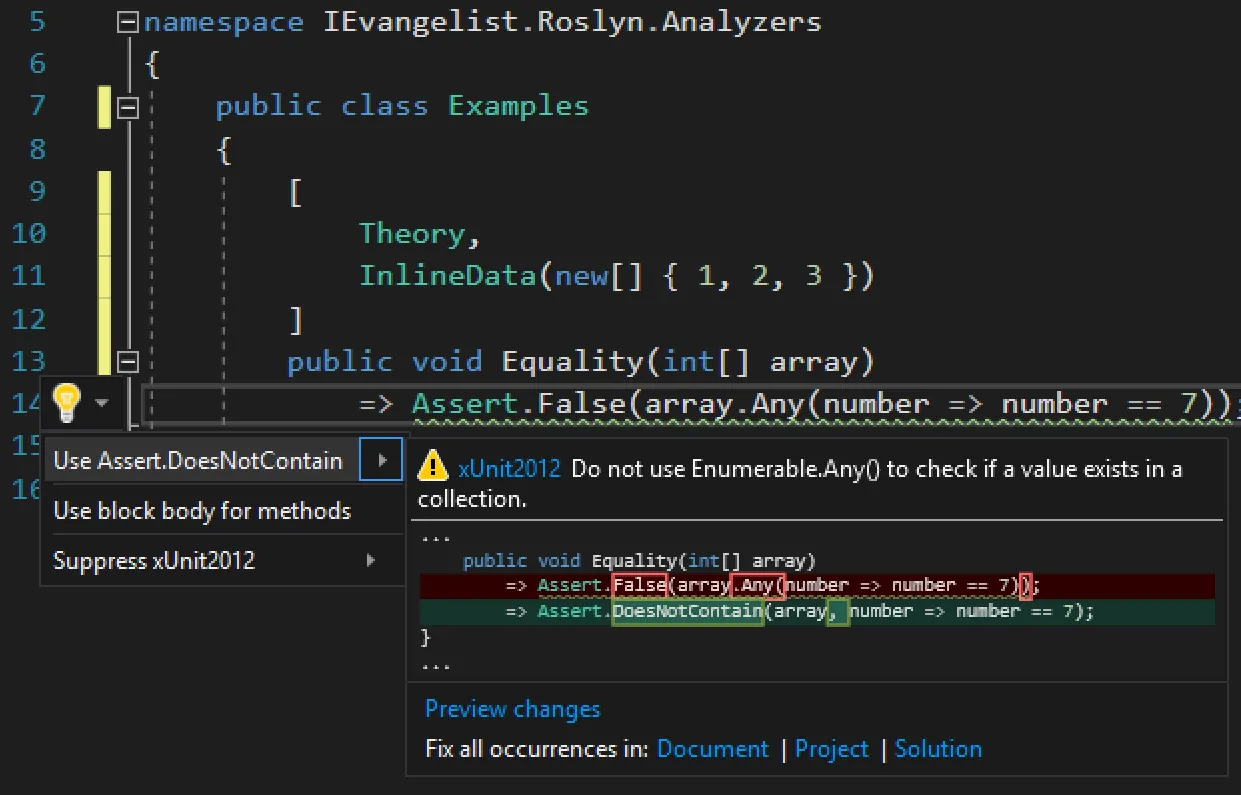Screen dimensions: 1241x795
Task: Select the Suppress xUnit2012 option
Action: 154,561
